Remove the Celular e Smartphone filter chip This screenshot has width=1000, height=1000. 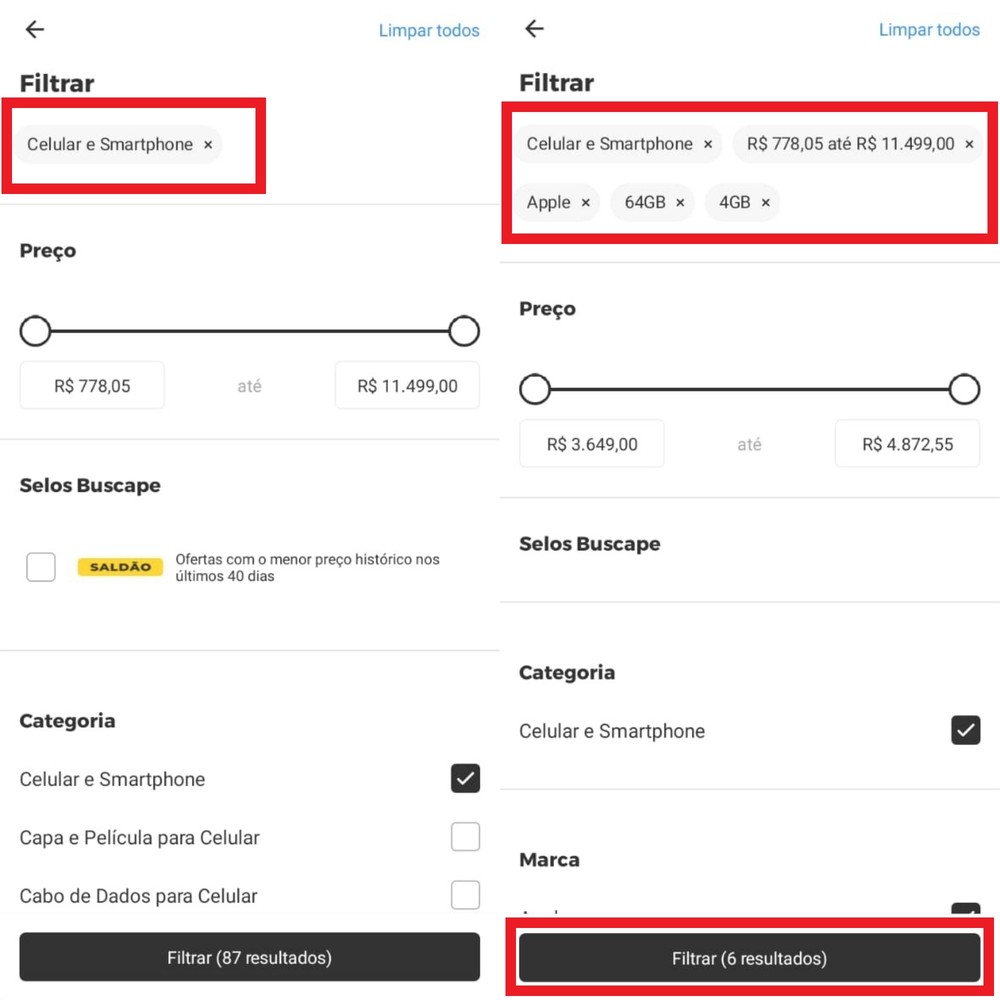pos(208,144)
